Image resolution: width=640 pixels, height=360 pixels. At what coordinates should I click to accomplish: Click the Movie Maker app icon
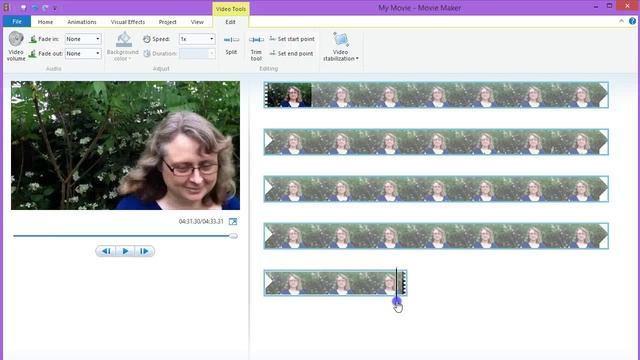pyautogui.click(x=7, y=7)
